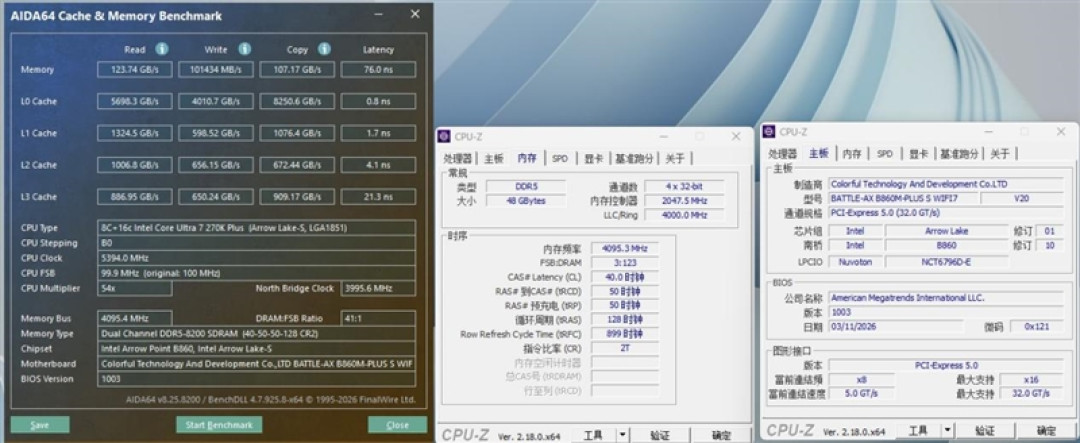Screen dimensions: 1080x443
Task: Open the 显卡 tab in the CPU-Z mainboard window
Action: pos(918,154)
